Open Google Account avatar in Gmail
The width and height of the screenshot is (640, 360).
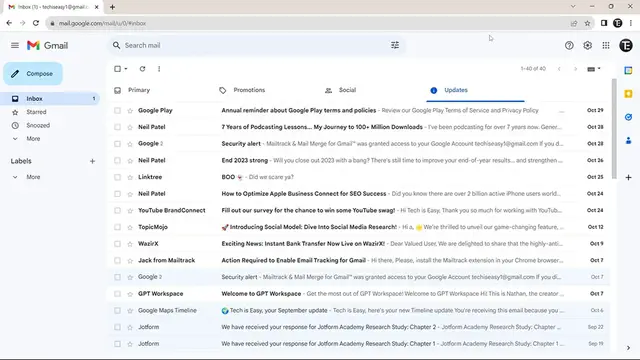[x=626, y=45]
